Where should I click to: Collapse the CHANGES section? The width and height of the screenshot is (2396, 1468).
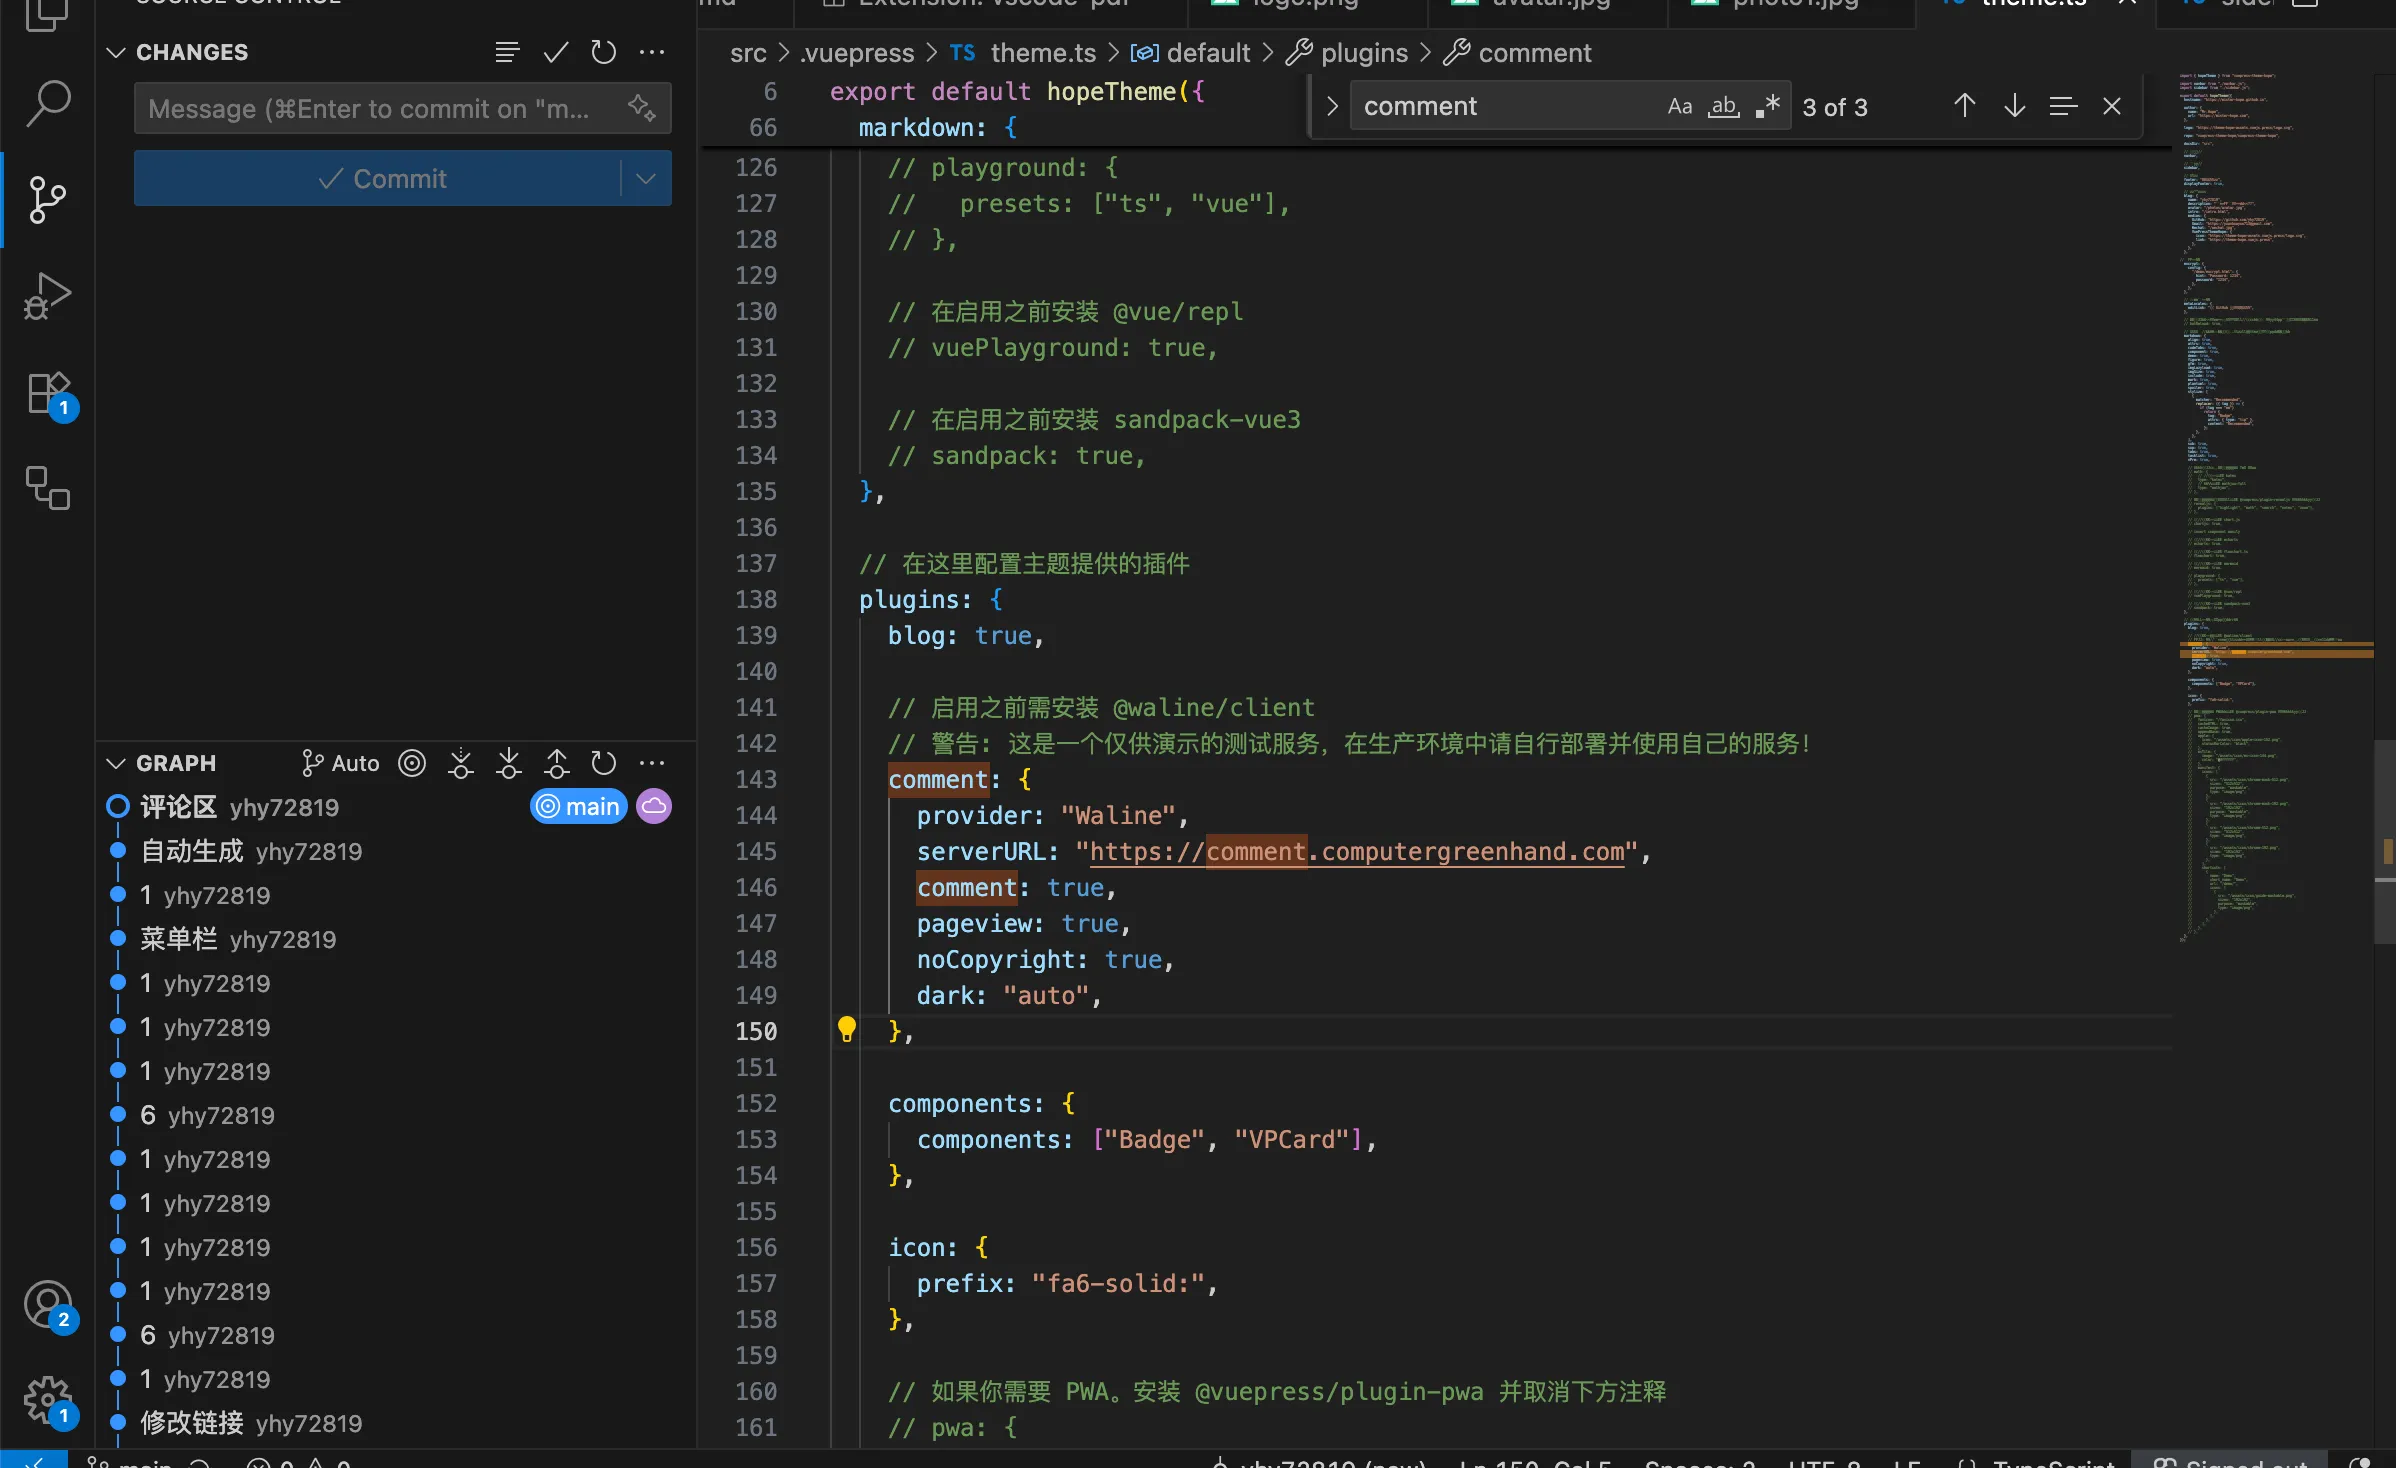[x=116, y=52]
